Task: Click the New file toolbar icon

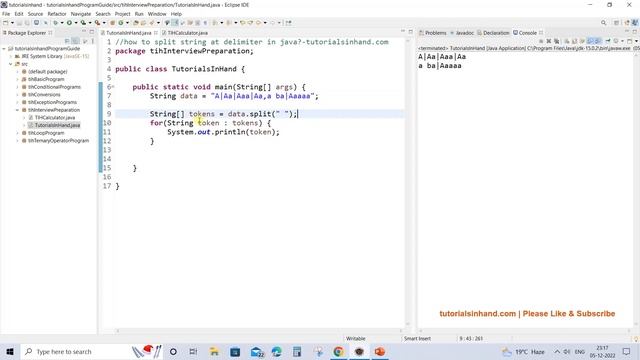Action: click(5, 23)
